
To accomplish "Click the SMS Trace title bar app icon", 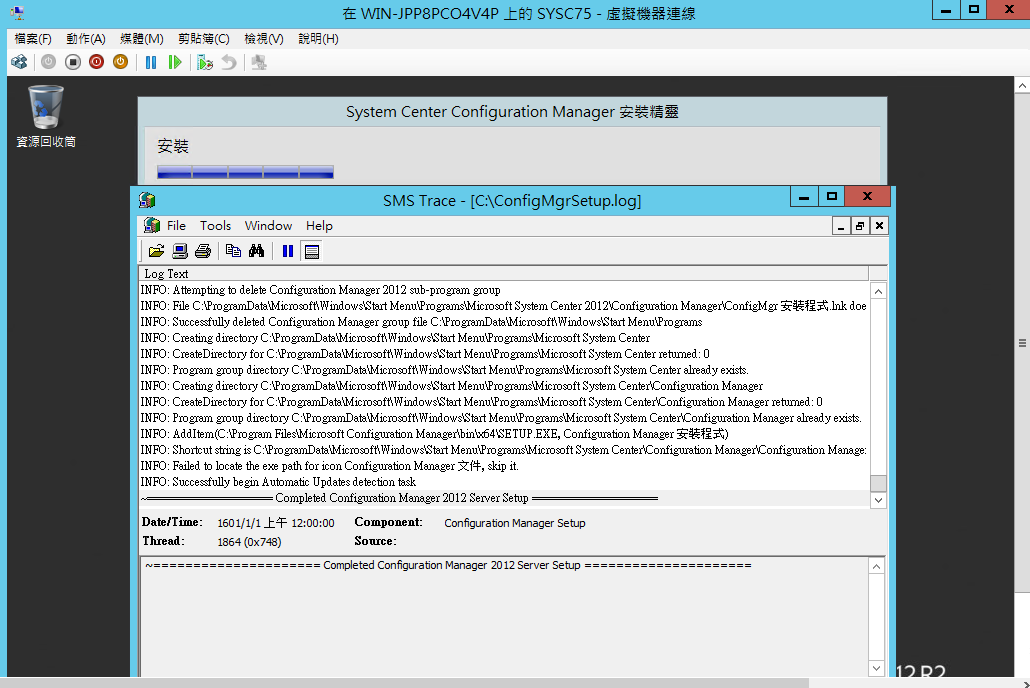I will [148, 200].
